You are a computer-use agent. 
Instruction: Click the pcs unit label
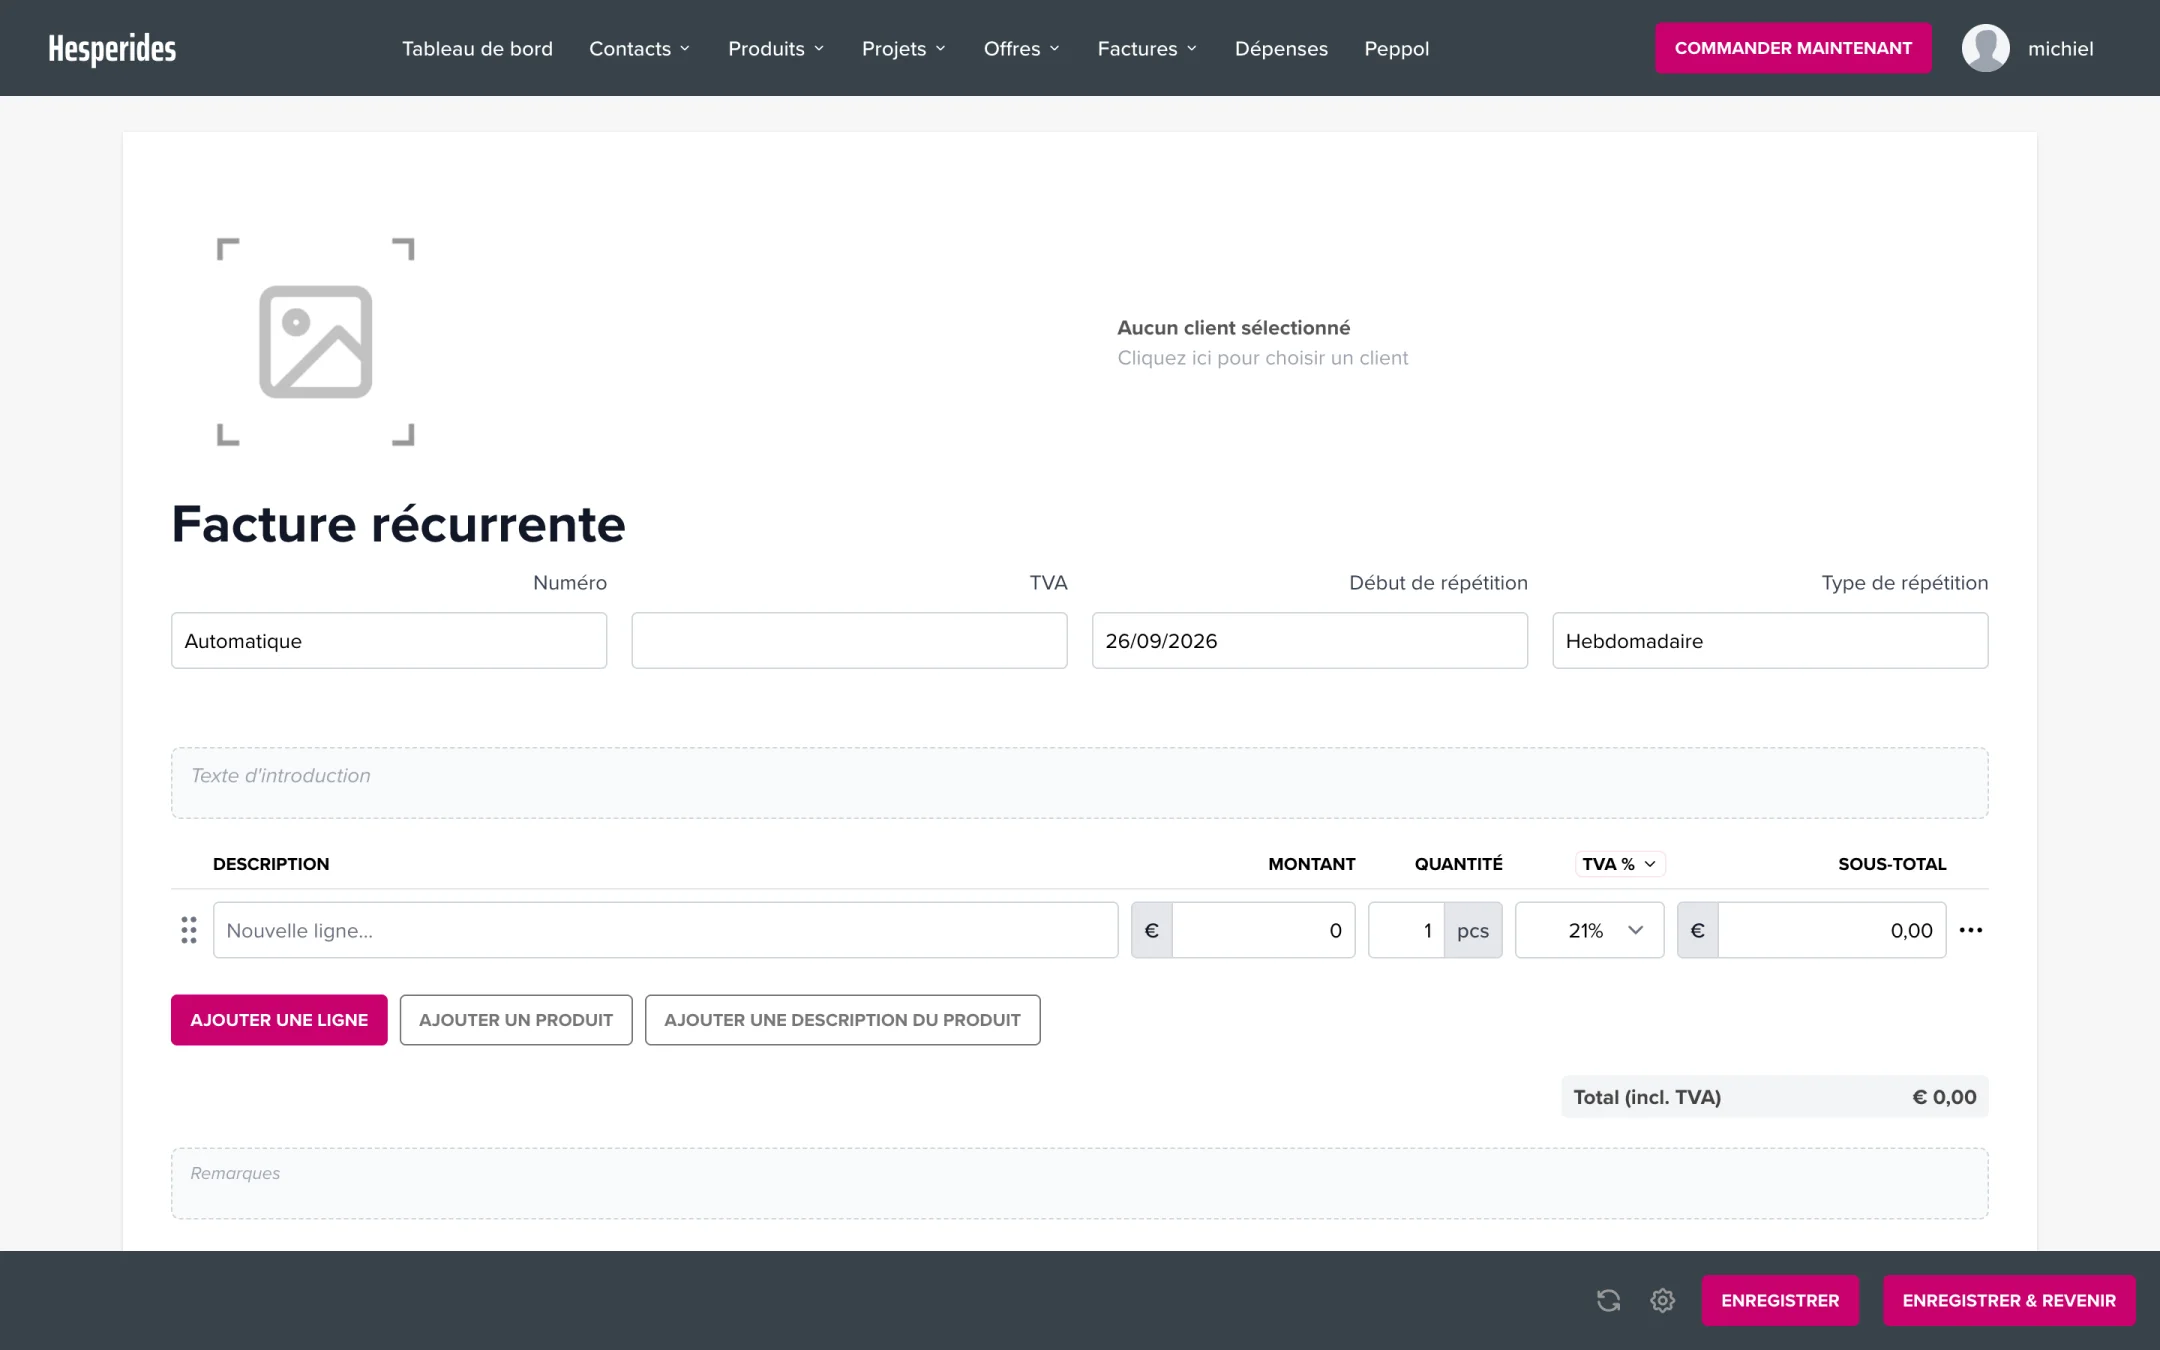(x=1473, y=930)
